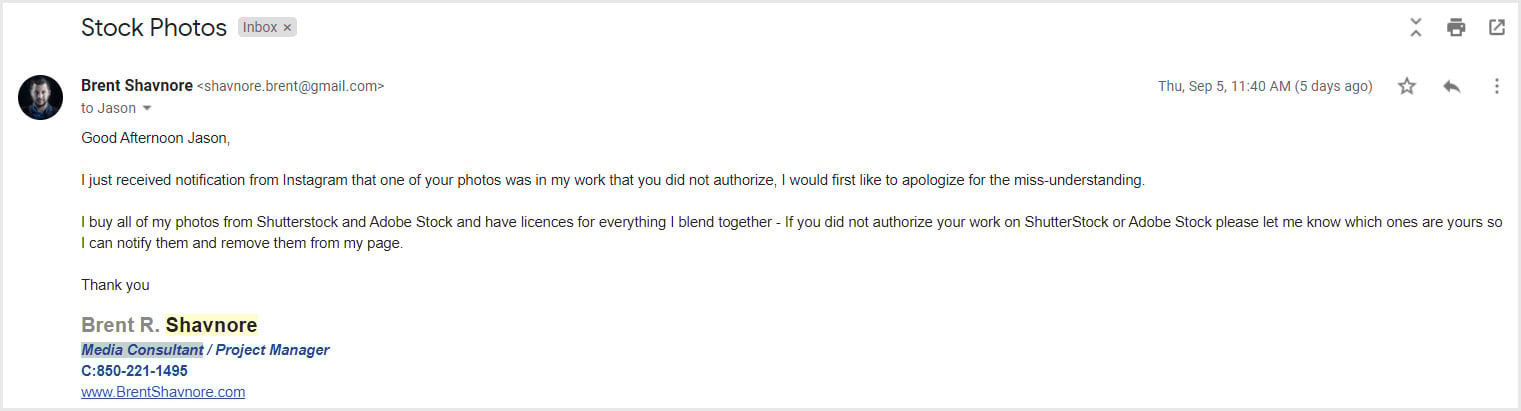Open the www.BrentShavnore.com link
Viewport: 1521px width, 411px height.
point(163,392)
